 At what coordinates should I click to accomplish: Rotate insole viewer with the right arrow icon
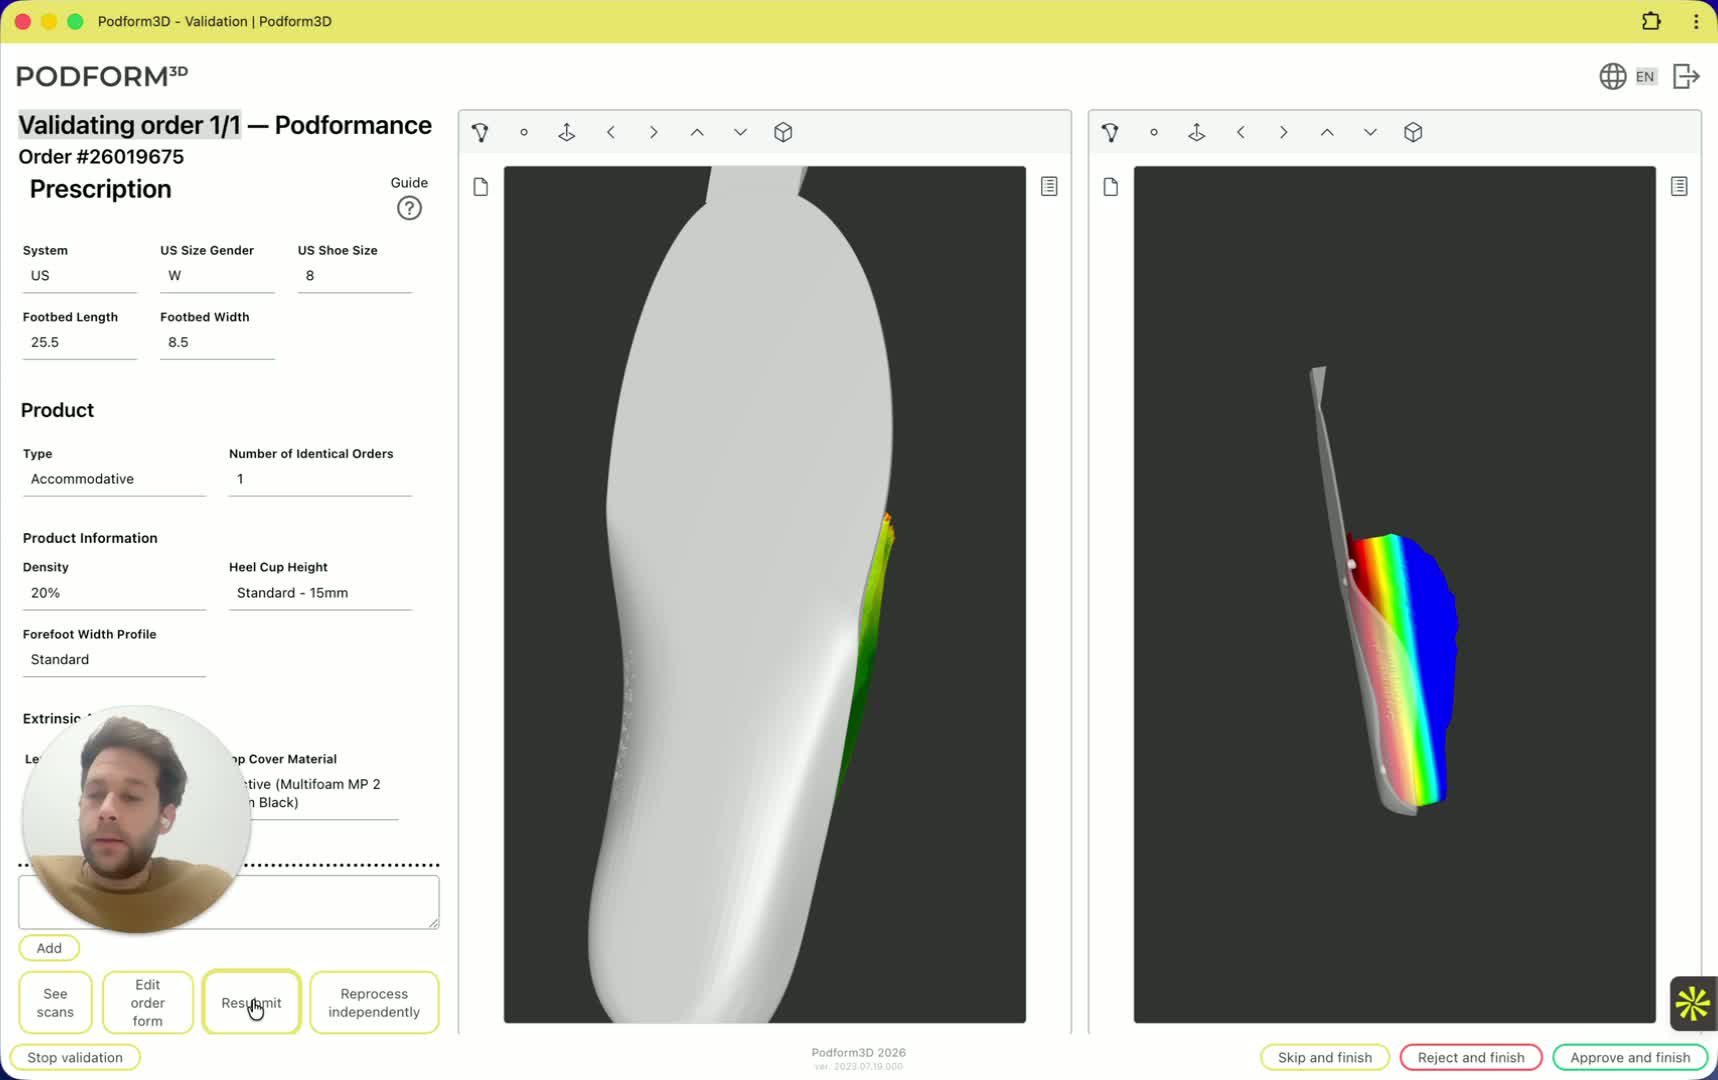[x=654, y=132]
